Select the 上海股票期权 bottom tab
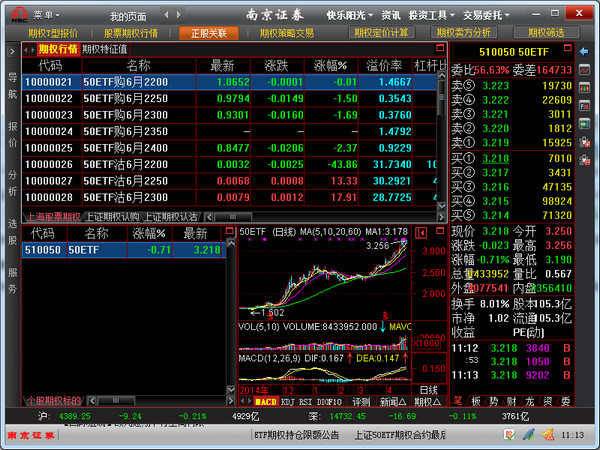The width and height of the screenshot is (600, 450). pos(54,217)
